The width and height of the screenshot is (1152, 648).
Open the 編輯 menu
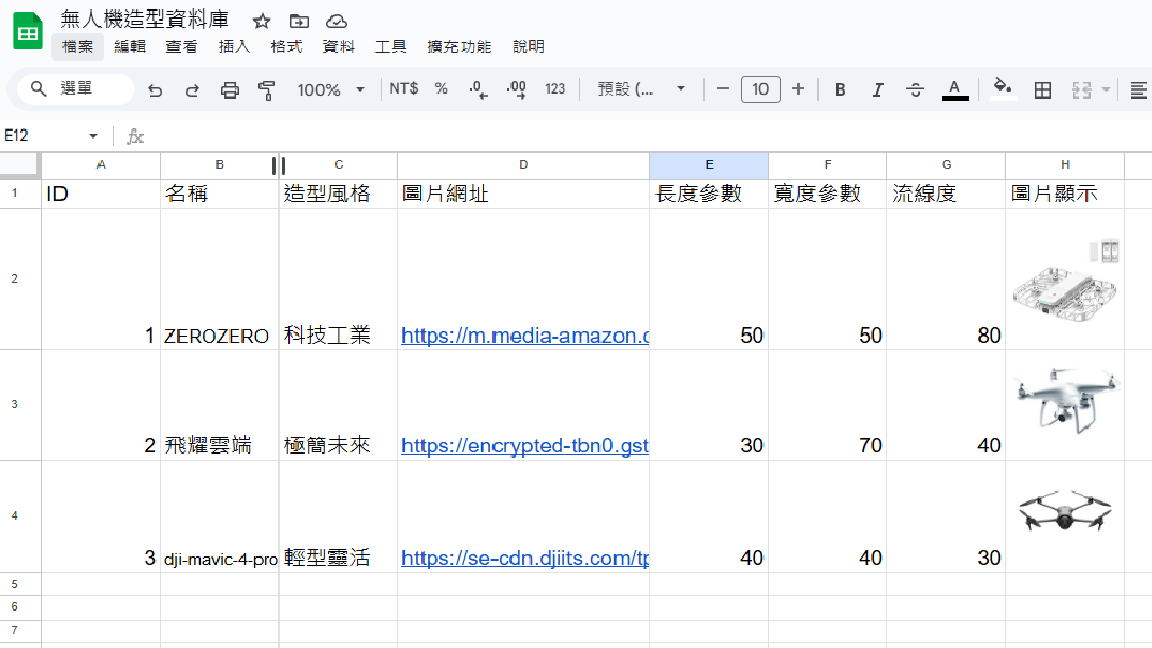coord(130,46)
